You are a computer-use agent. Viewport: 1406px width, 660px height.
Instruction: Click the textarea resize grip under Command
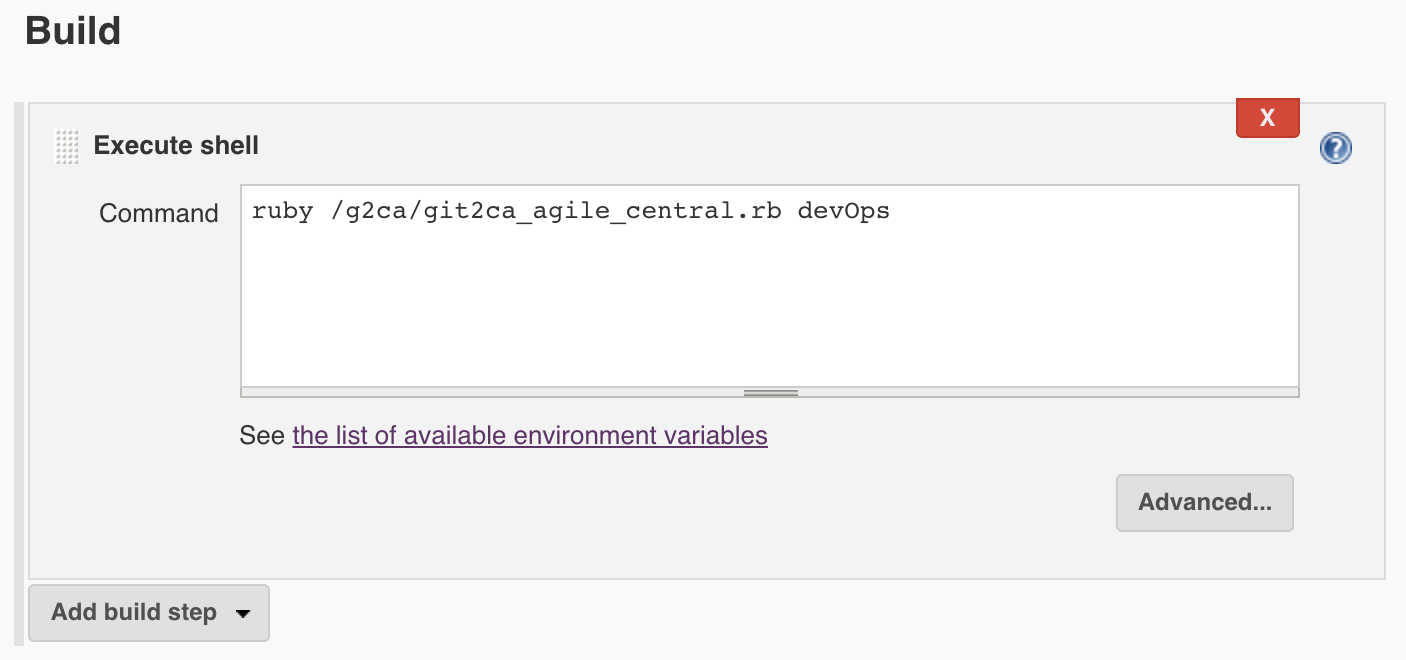[x=770, y=393]
